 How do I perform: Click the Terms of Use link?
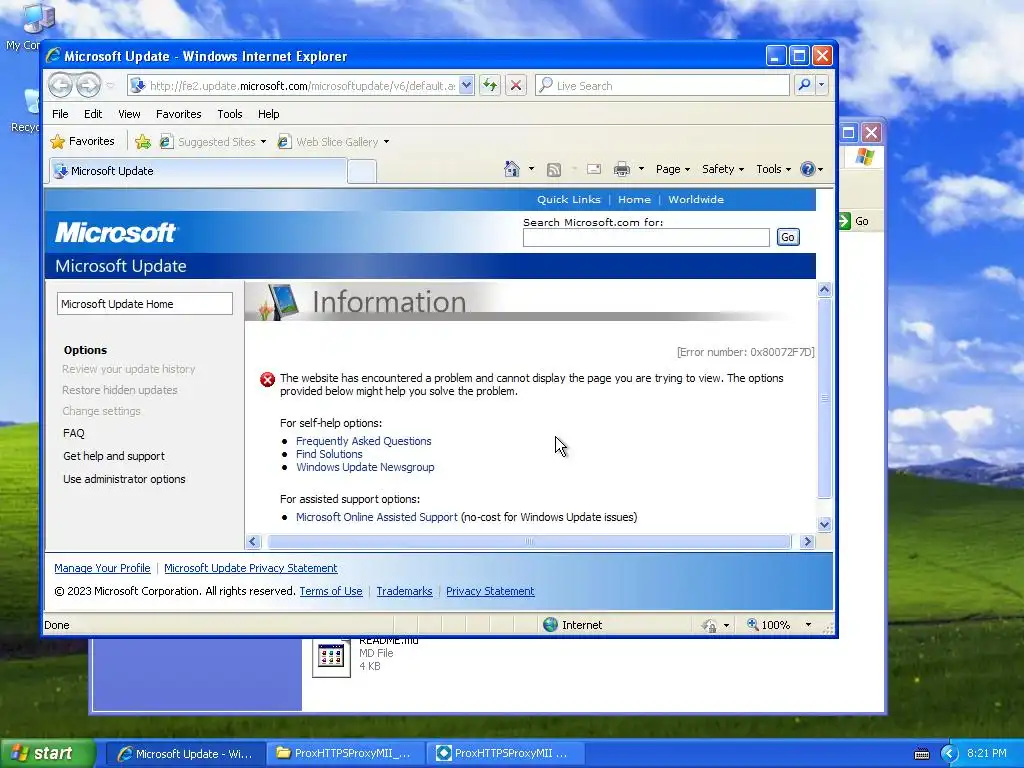pyautogui.click(x=330, y=591)
